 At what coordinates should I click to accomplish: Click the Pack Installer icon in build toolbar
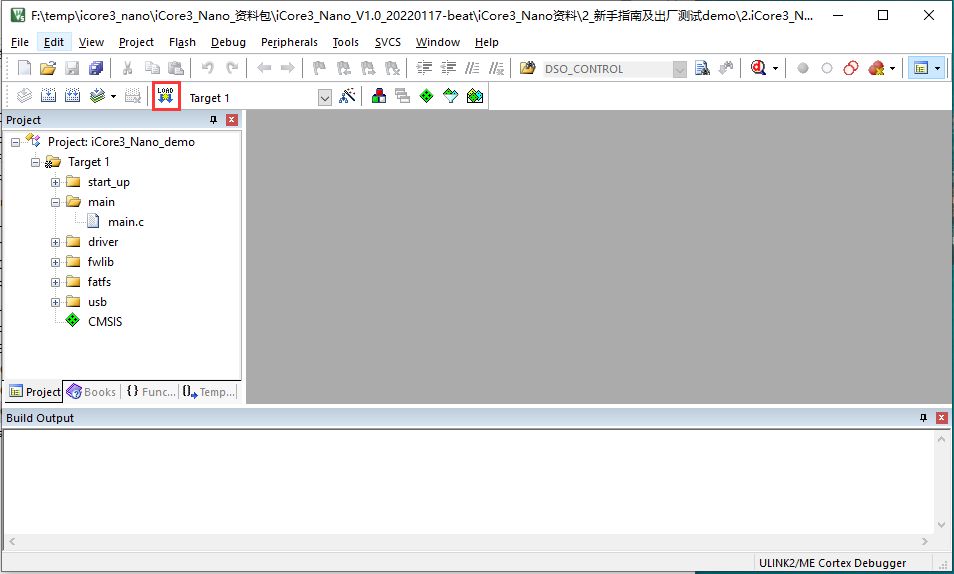475,97
